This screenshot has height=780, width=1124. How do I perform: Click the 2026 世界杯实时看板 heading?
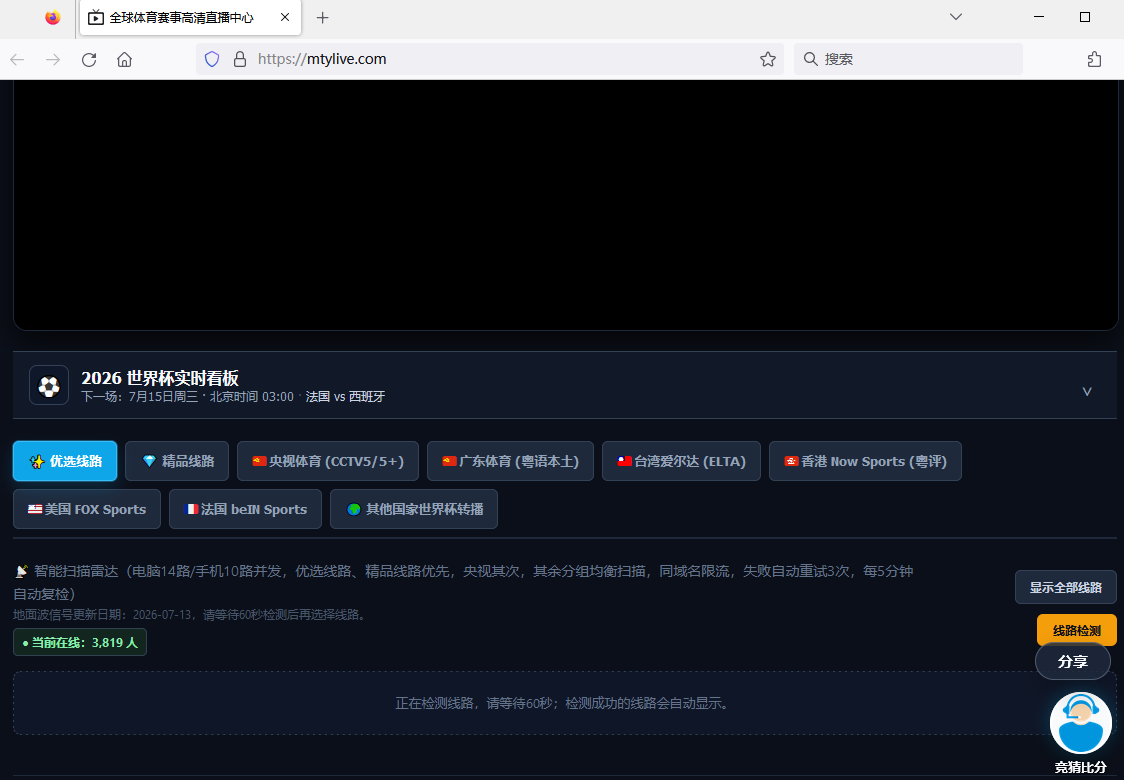[x=160, y=378]
